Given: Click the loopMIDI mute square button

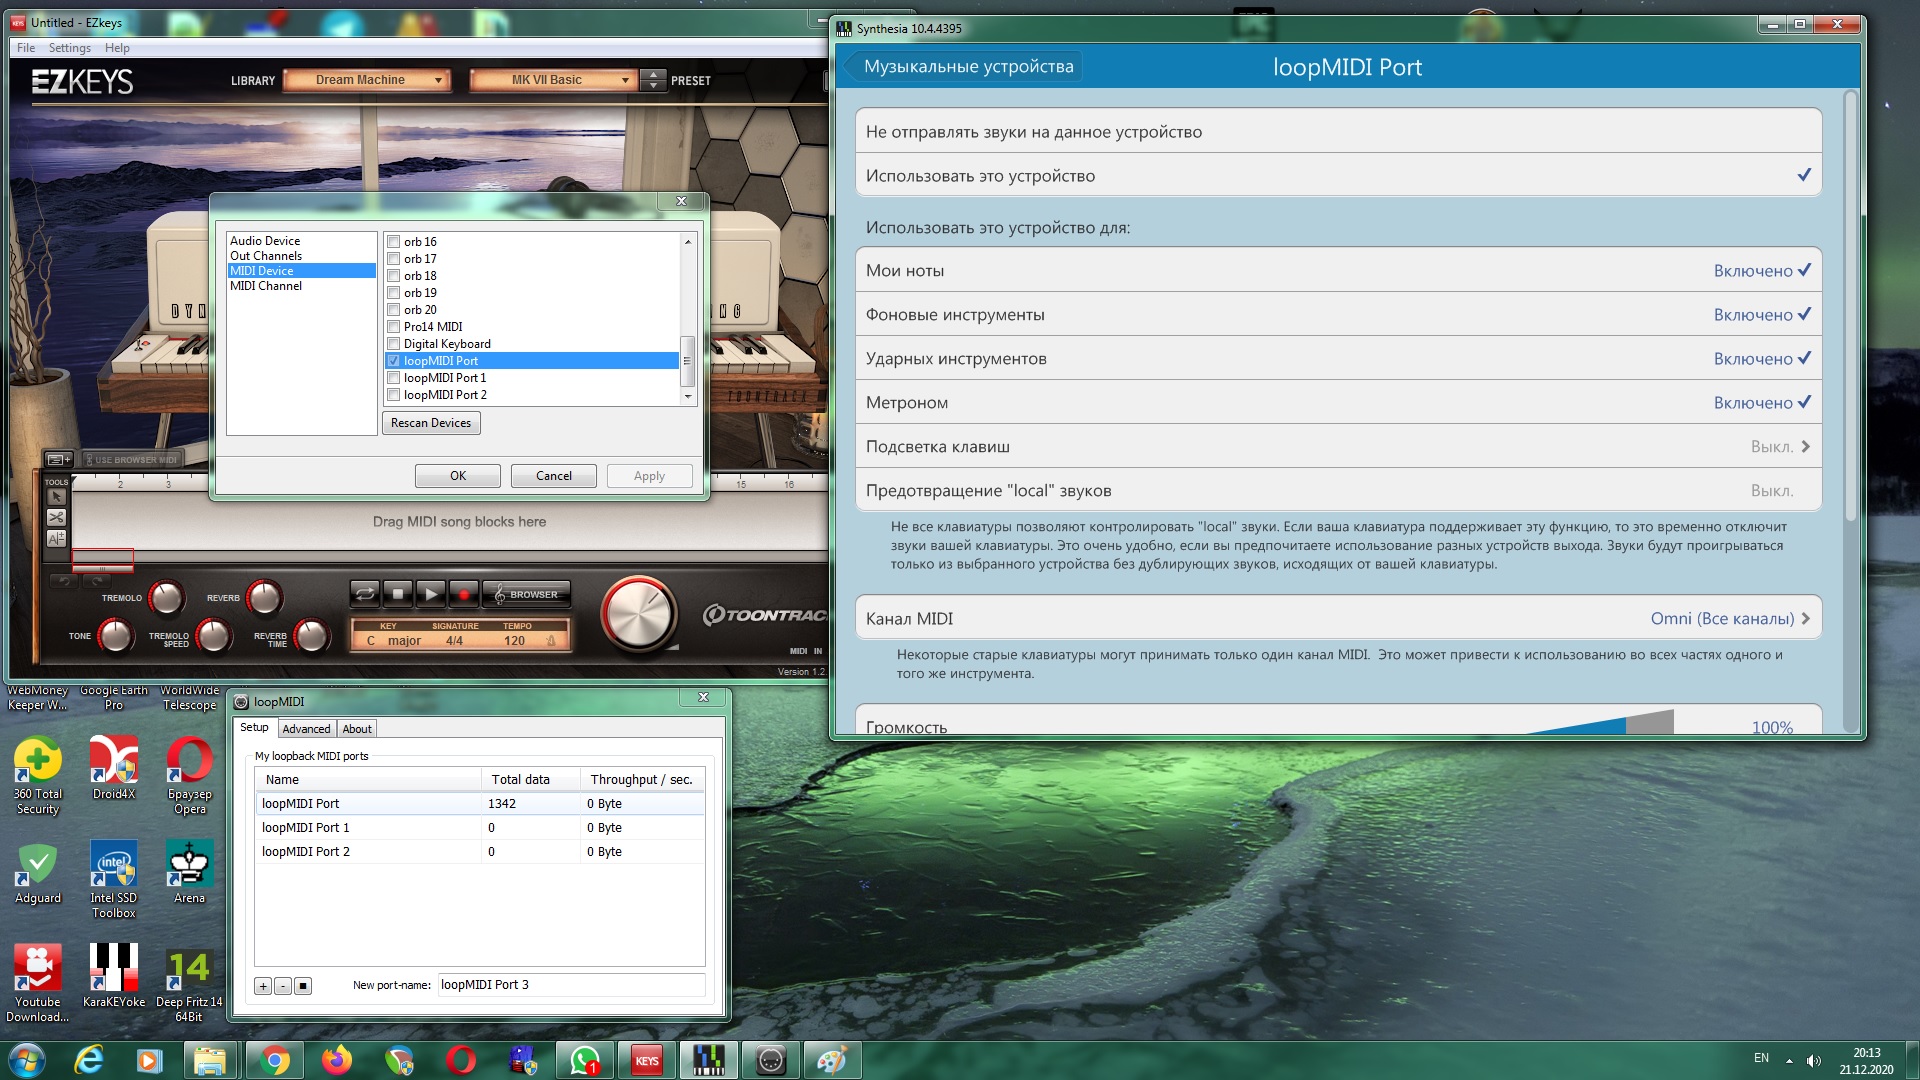Looking at the screenshot, I should (x=303, y=986).
